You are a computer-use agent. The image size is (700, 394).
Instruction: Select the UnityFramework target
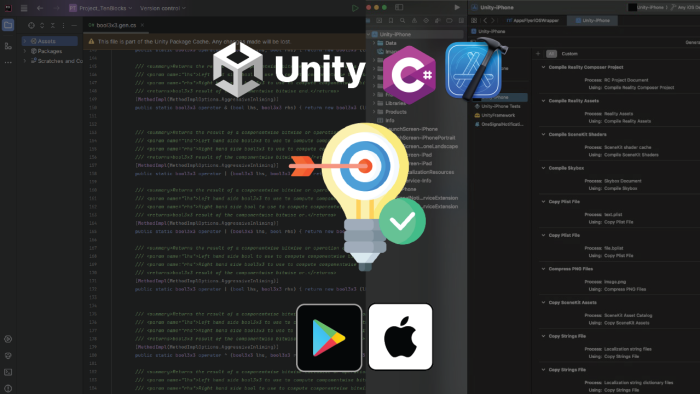tap(495, 115)
